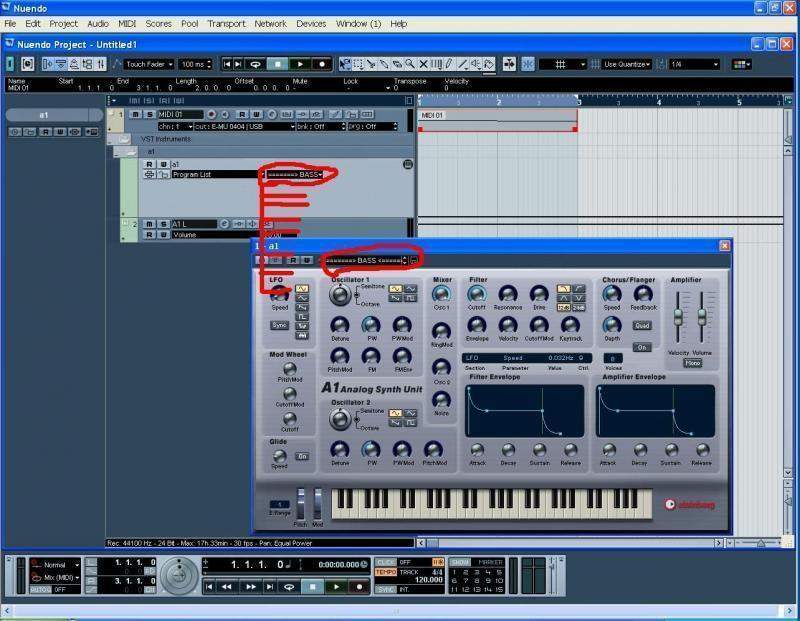Open the Devices menu
Image resolution: width=800 pixels, height=621 pixels.
point(310,23)
